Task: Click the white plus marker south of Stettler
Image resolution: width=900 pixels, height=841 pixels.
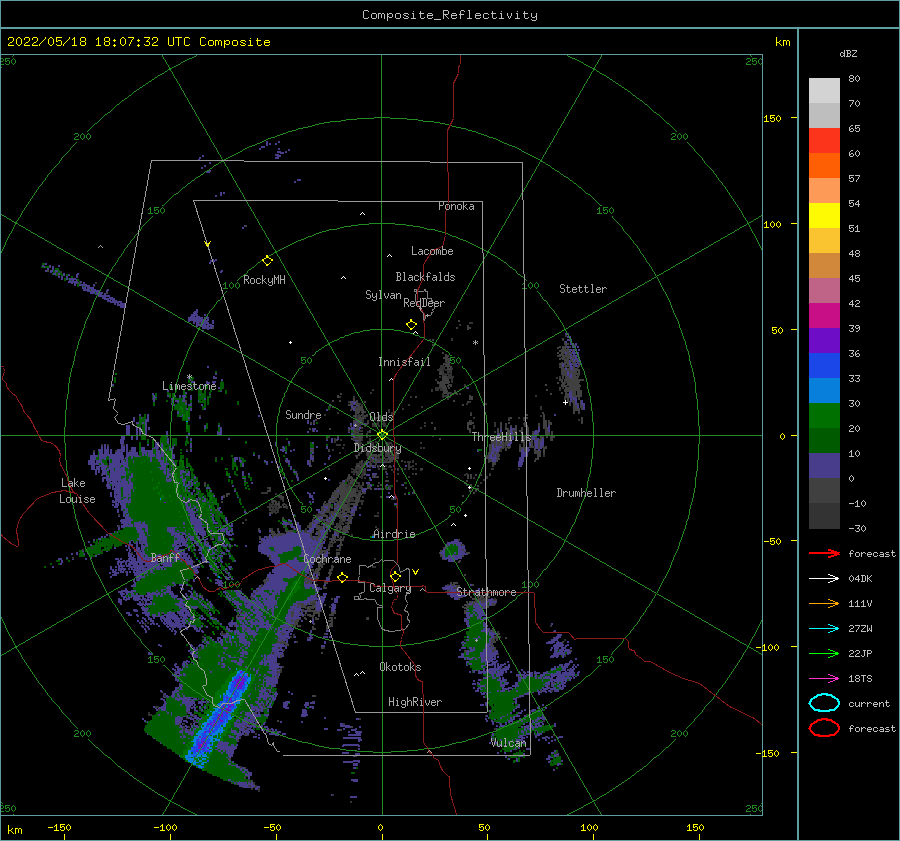Action: [x=565, y=402]
